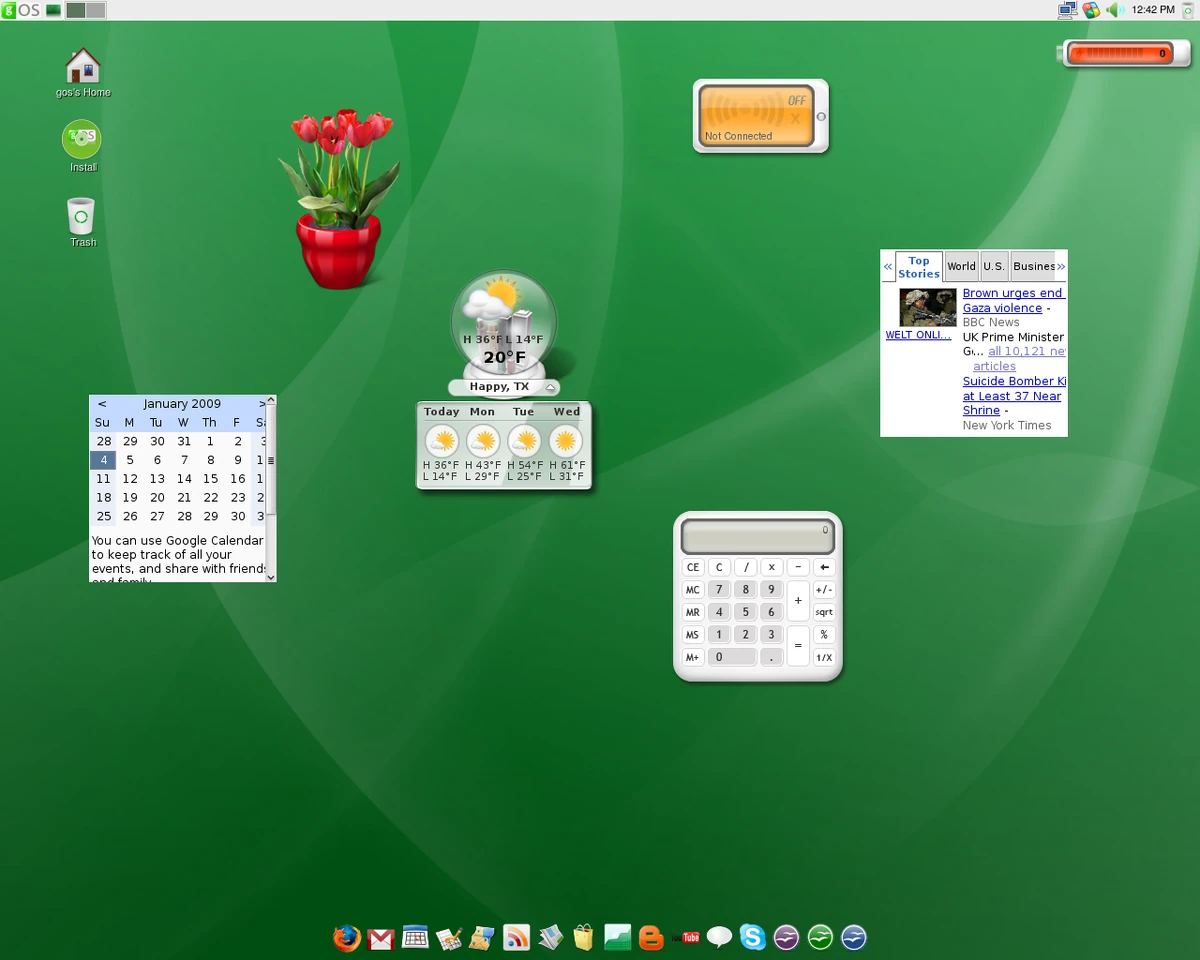The height and width of the screenshot is (960, 1200).
Task: Toggle sign with calculator +/- key
Action: coord(824,590)
